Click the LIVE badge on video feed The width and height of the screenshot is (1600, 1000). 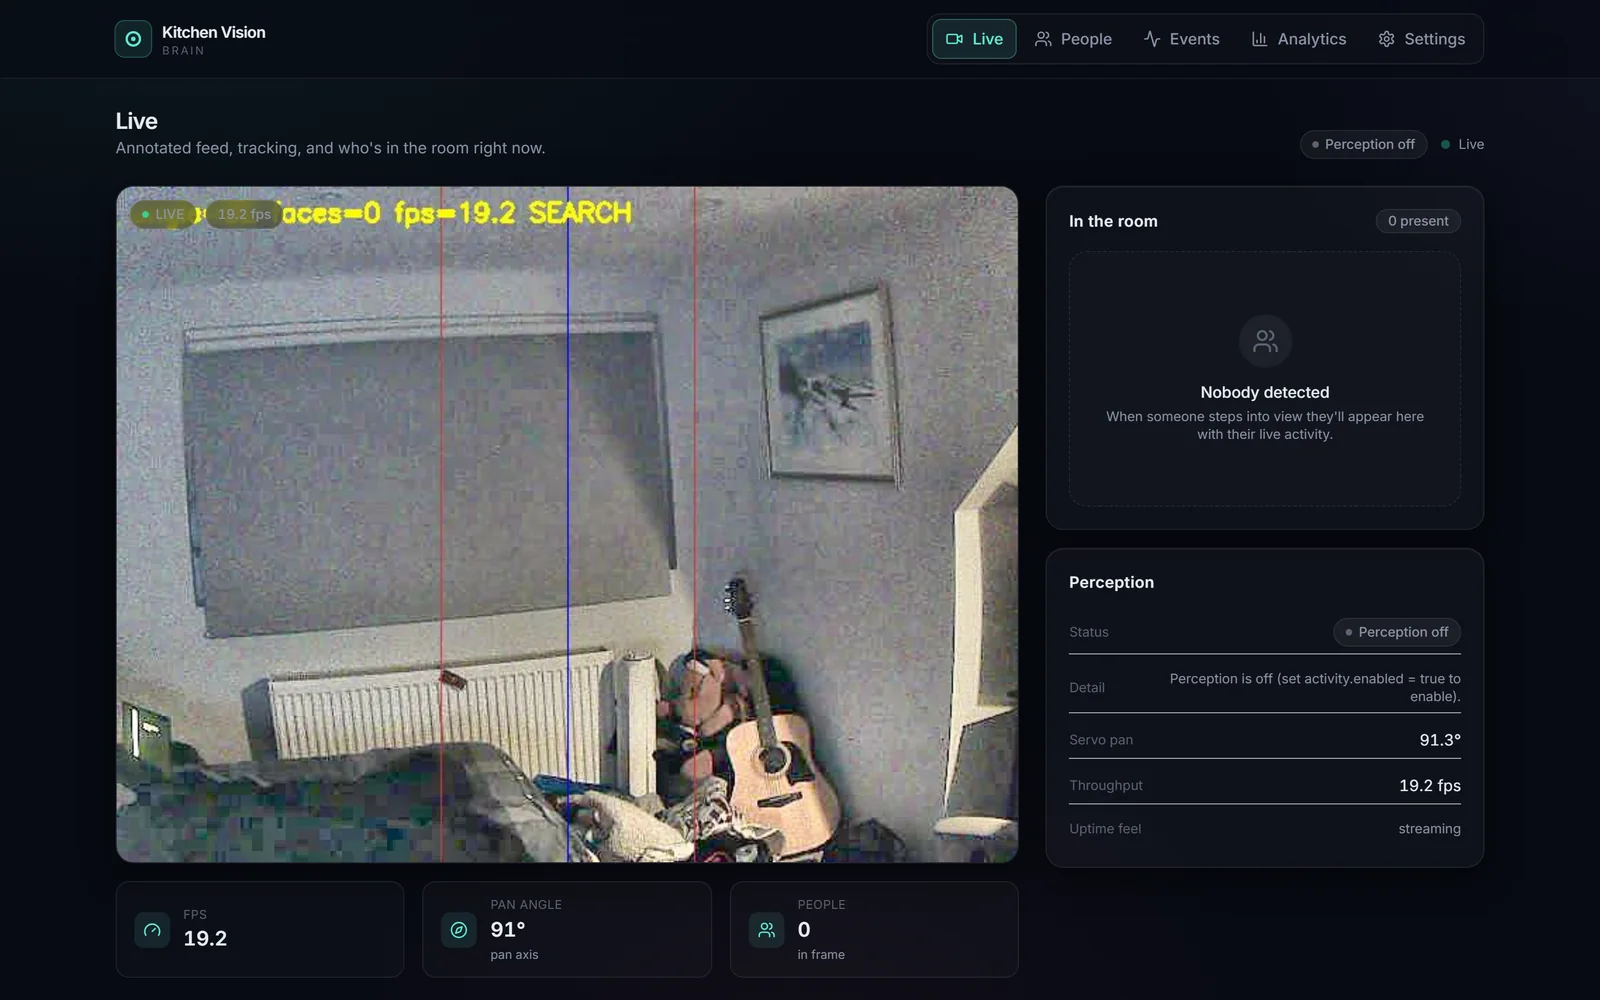[x=163, y=214]
